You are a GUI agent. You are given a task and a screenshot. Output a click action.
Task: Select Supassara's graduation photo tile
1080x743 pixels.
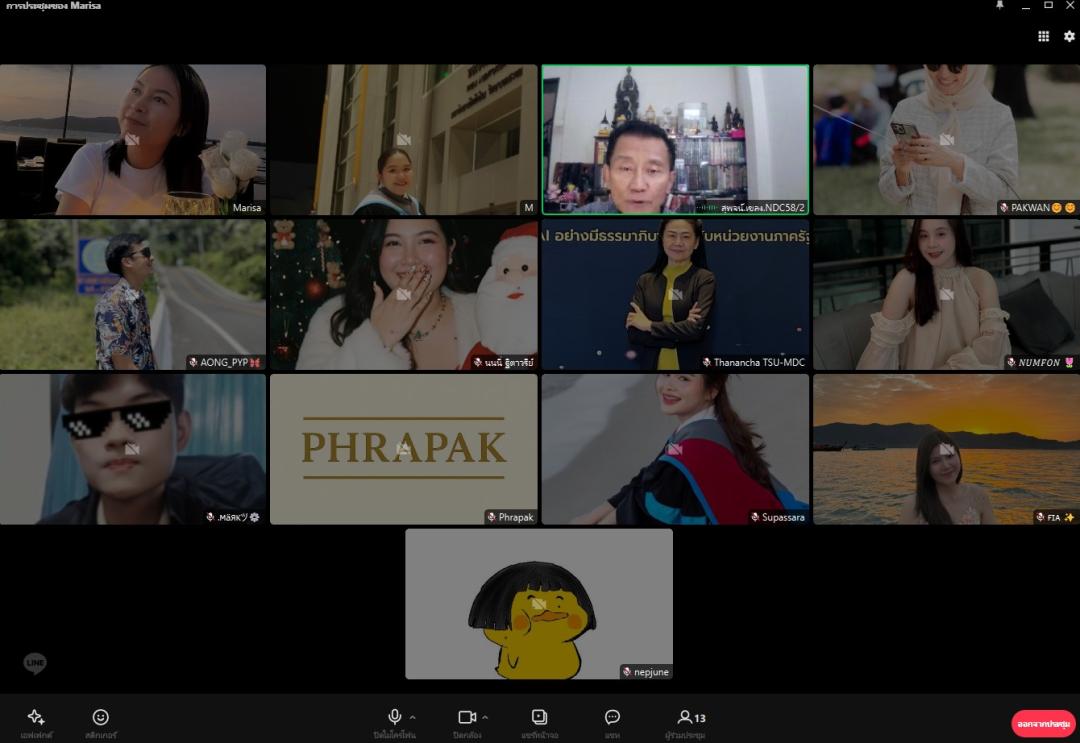[x=675, y=449]
